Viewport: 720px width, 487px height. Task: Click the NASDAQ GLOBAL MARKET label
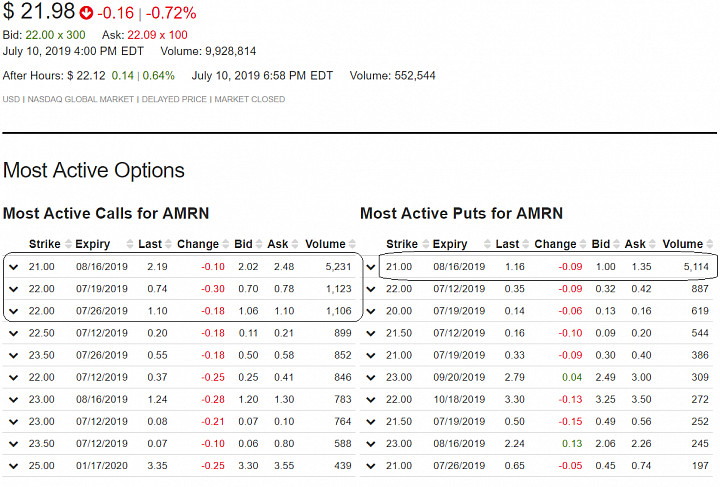tap(80, 99)
